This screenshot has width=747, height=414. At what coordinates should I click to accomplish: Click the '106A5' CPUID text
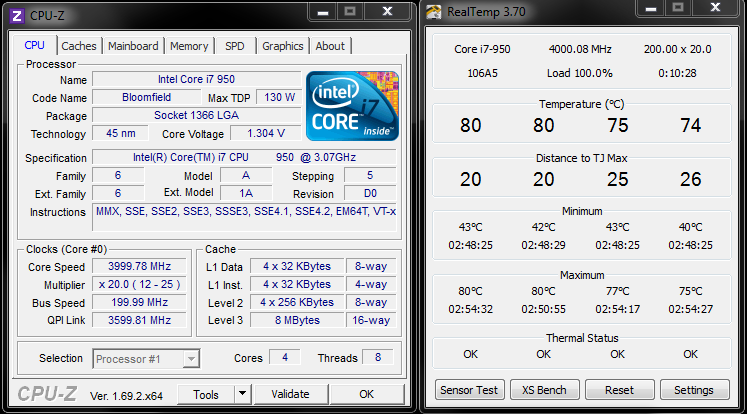pyautogui.click(x=482, y=73)
